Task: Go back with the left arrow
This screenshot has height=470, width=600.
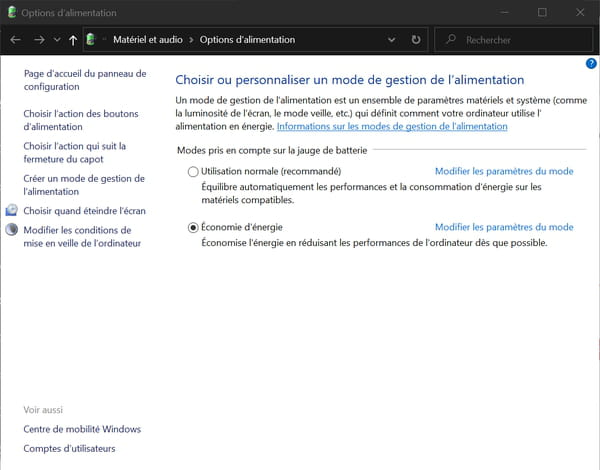Action: coord(15,39)
